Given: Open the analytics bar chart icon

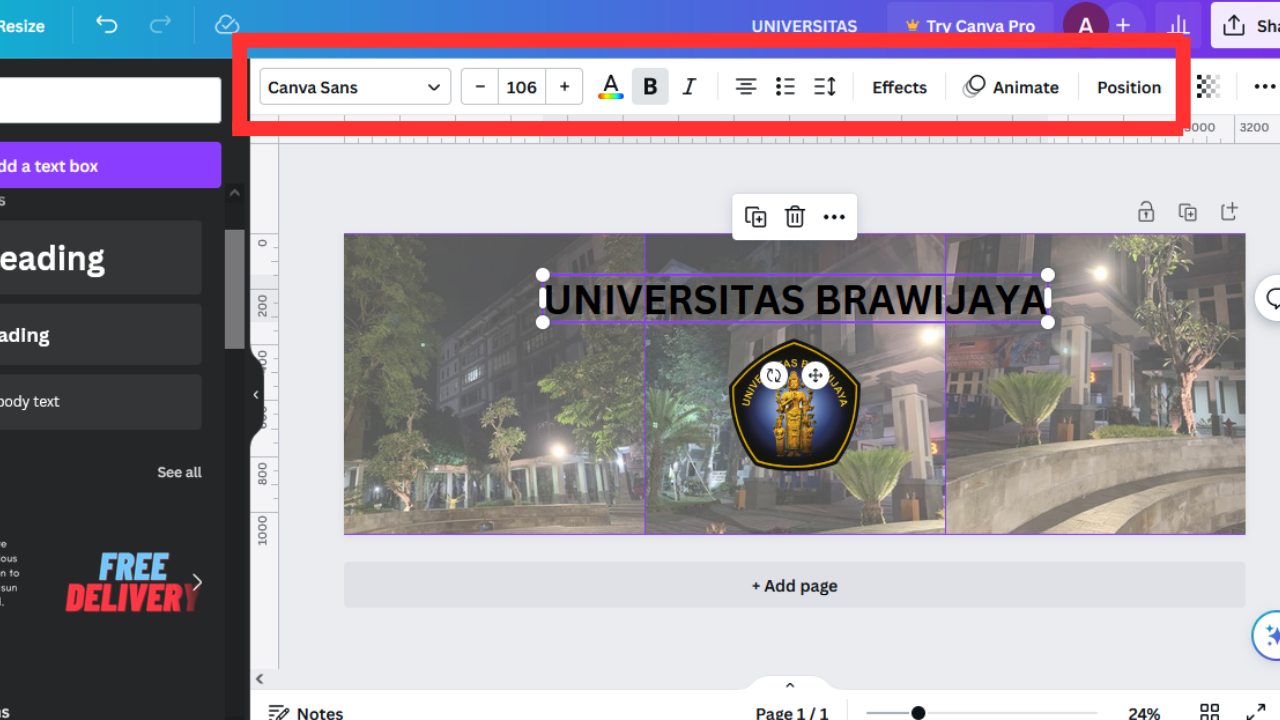Looking at the screenshot, I should [1179, 26].
